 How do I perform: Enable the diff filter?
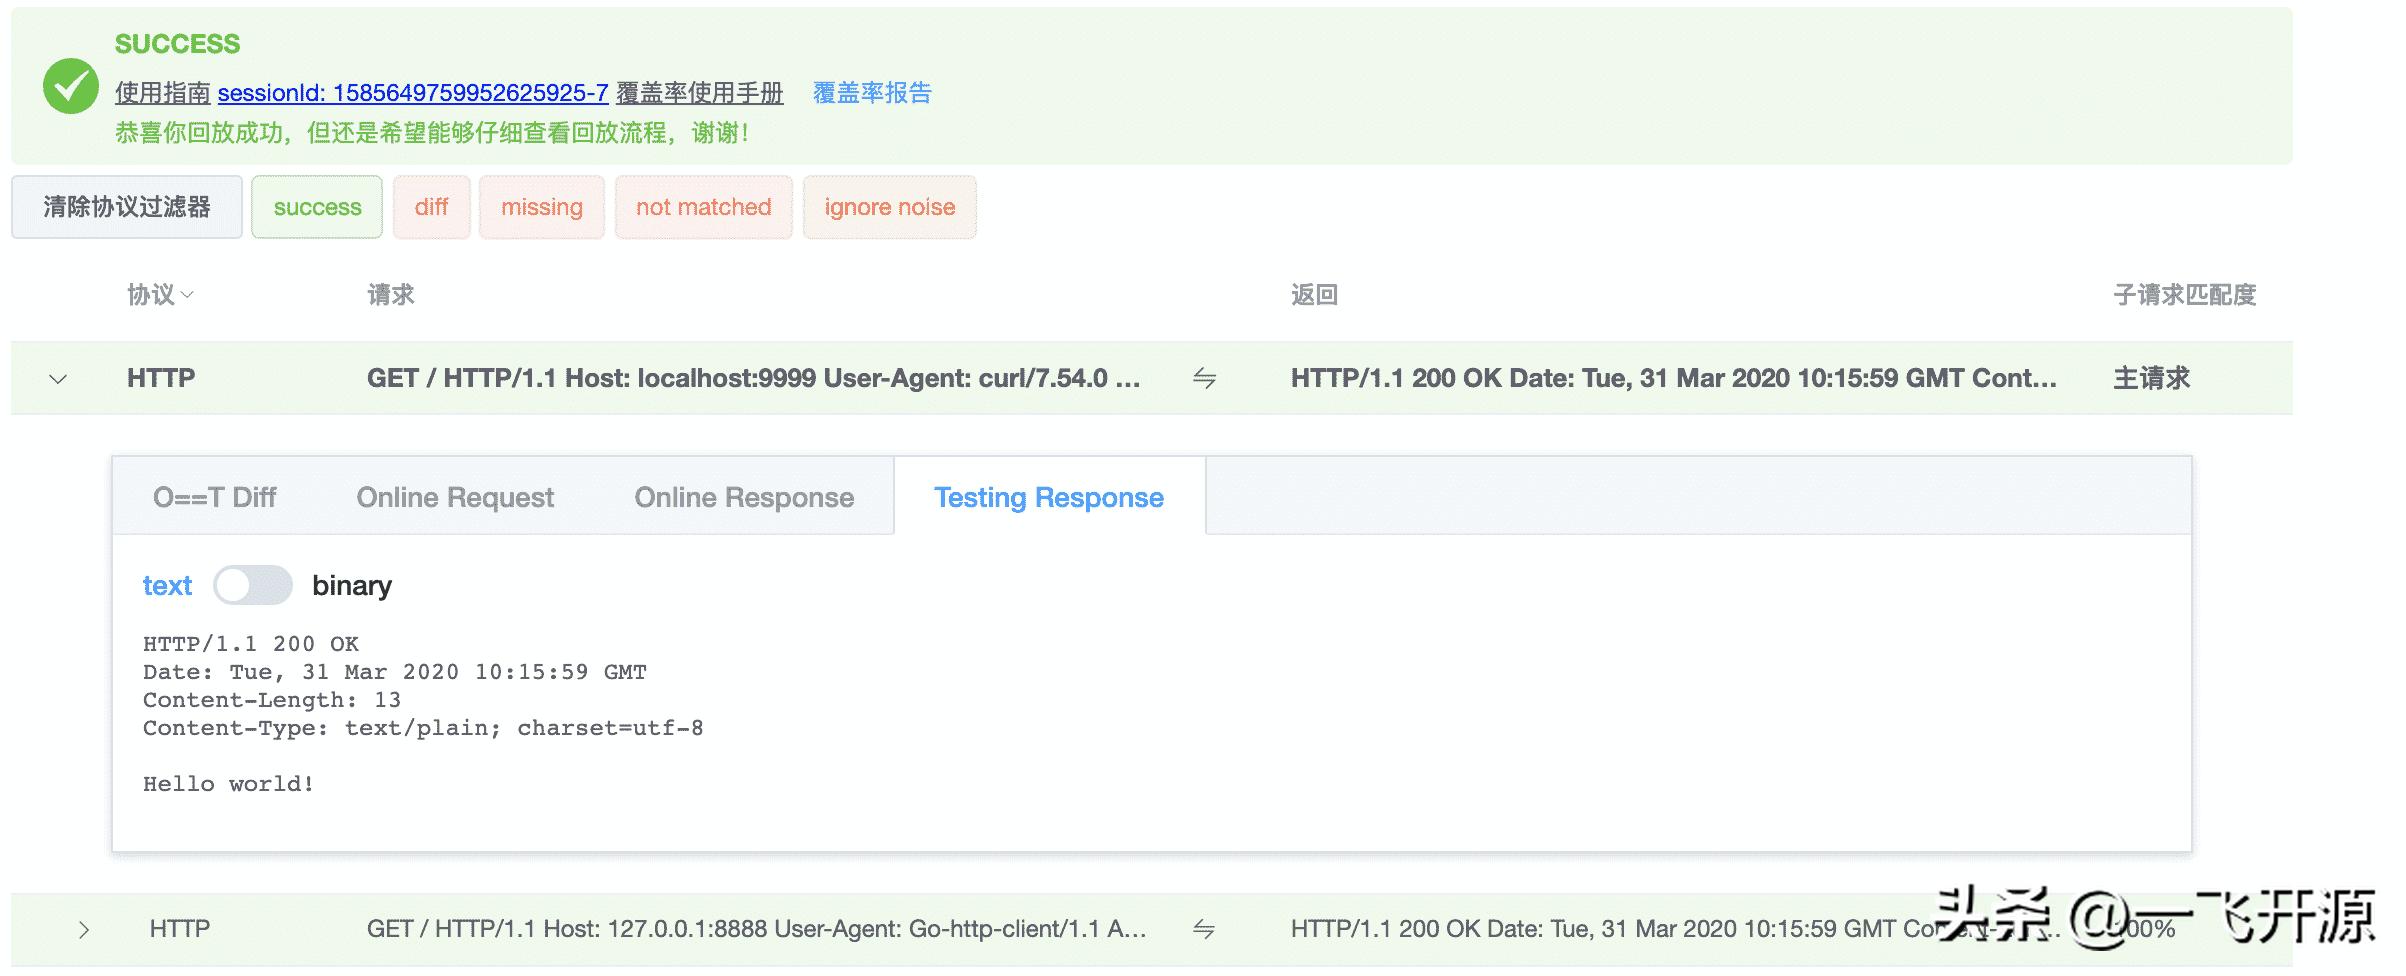431,207
